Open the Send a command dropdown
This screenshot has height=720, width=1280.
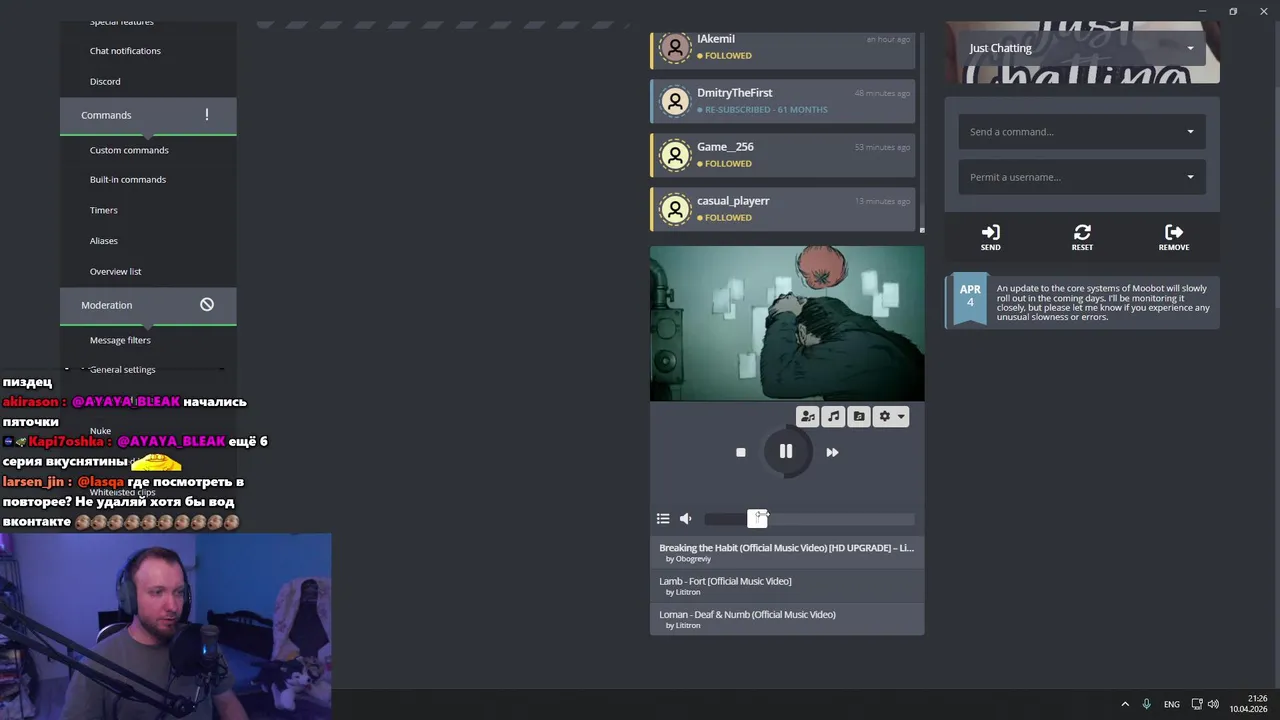click(x=1082, y=132)
